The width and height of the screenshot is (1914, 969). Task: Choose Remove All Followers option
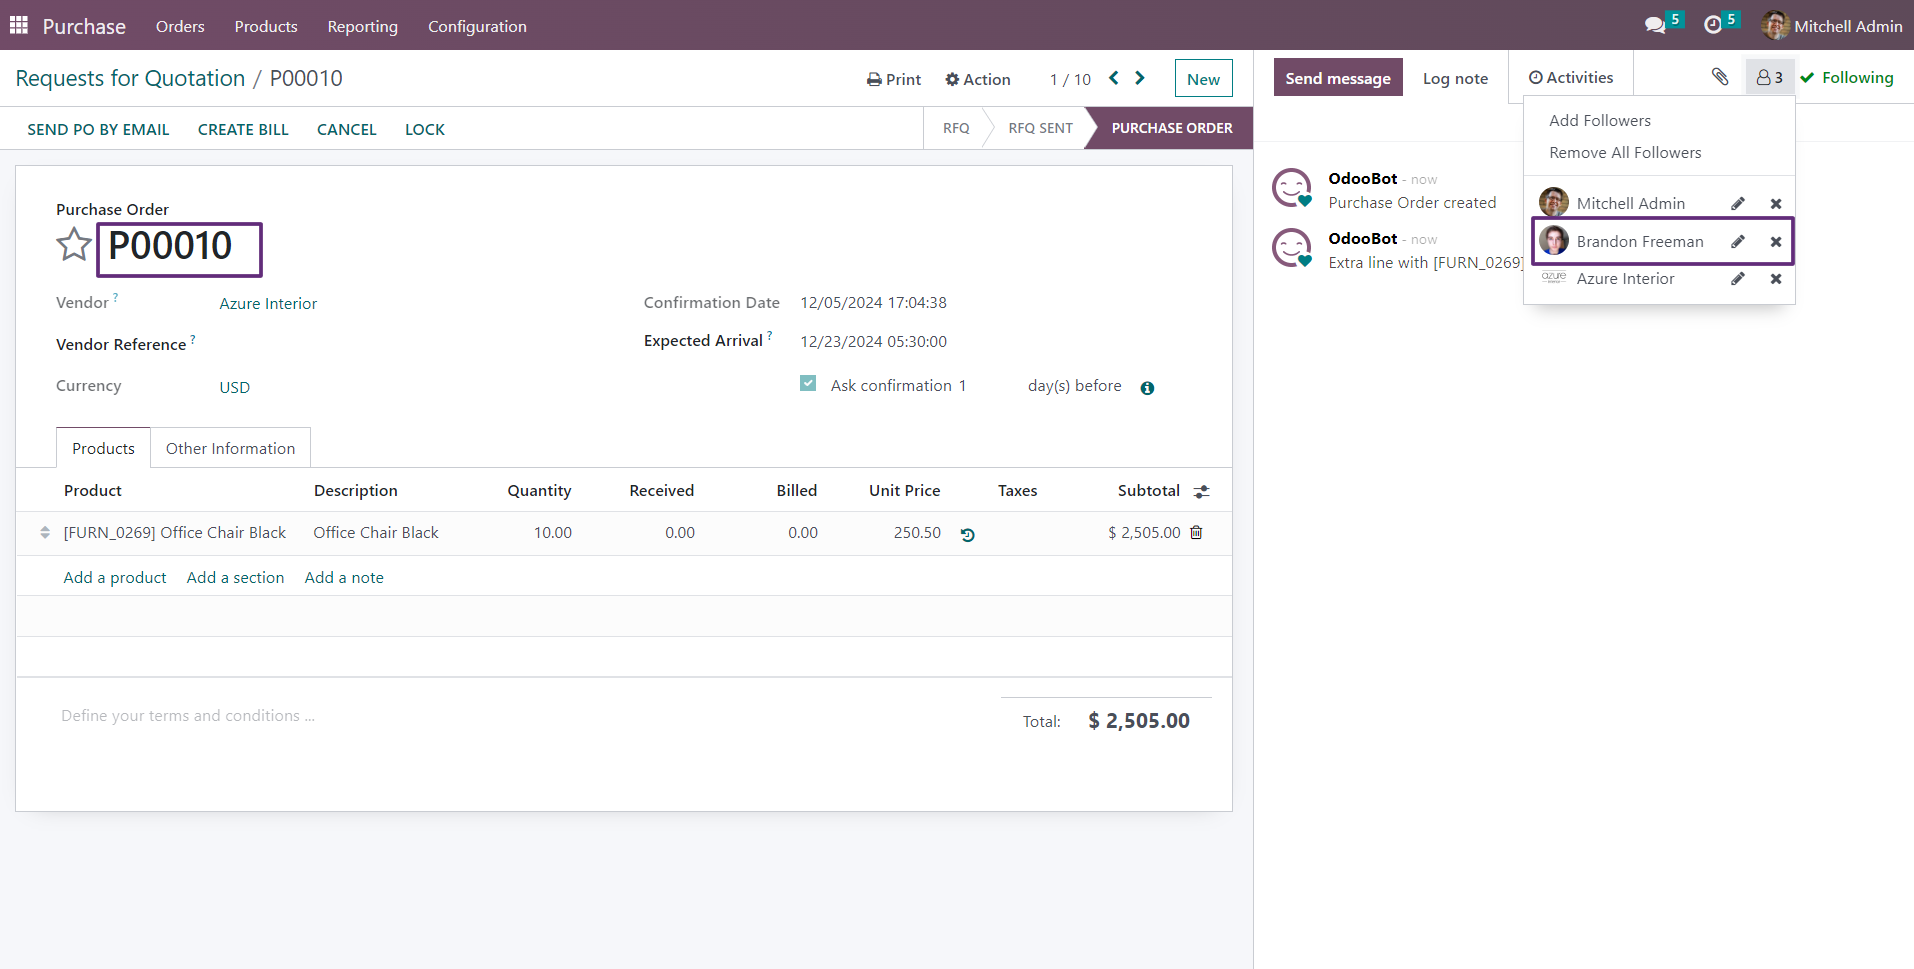[x=1625, y=152]
